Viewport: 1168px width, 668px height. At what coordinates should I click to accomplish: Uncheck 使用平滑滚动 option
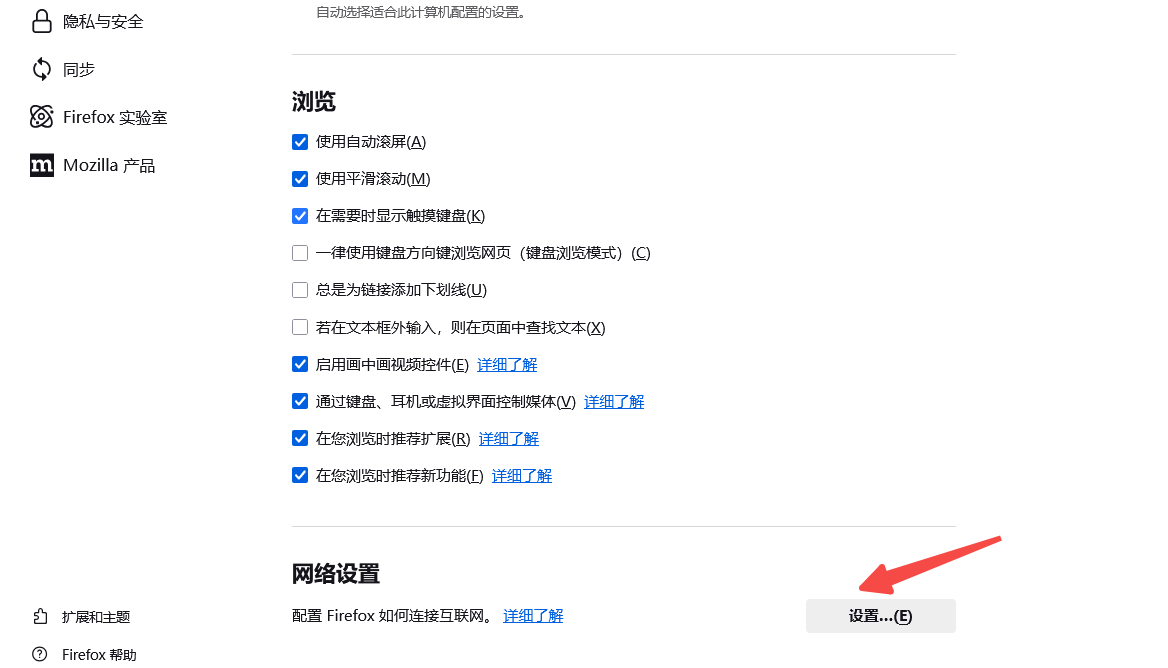point(300,179)
